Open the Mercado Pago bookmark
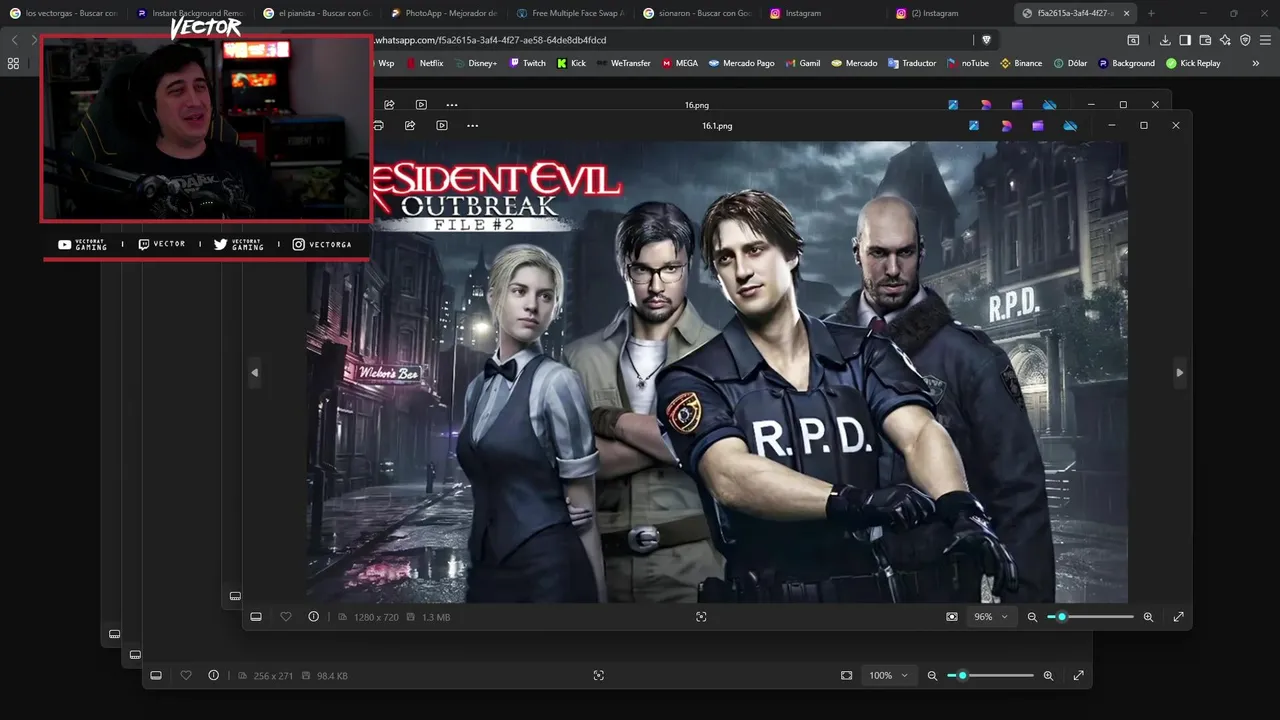Image resolution: width=1280 pixels, height=720 pixels. (741, 63)
